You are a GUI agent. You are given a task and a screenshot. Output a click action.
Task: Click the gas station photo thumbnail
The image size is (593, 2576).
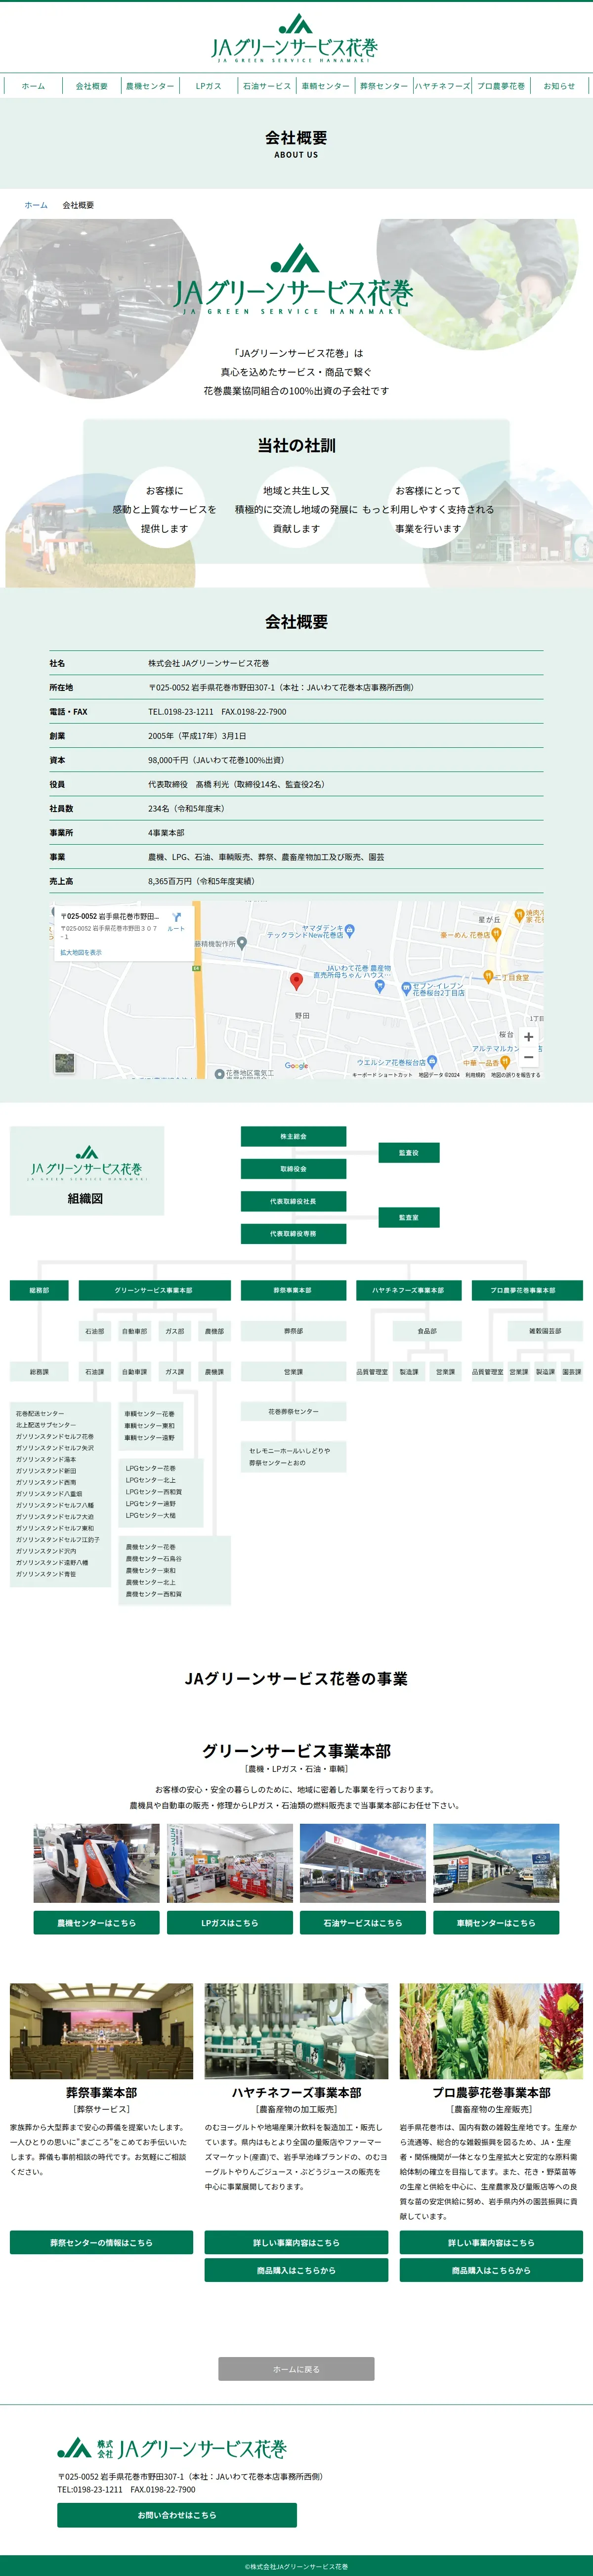tap(363, 1863)
